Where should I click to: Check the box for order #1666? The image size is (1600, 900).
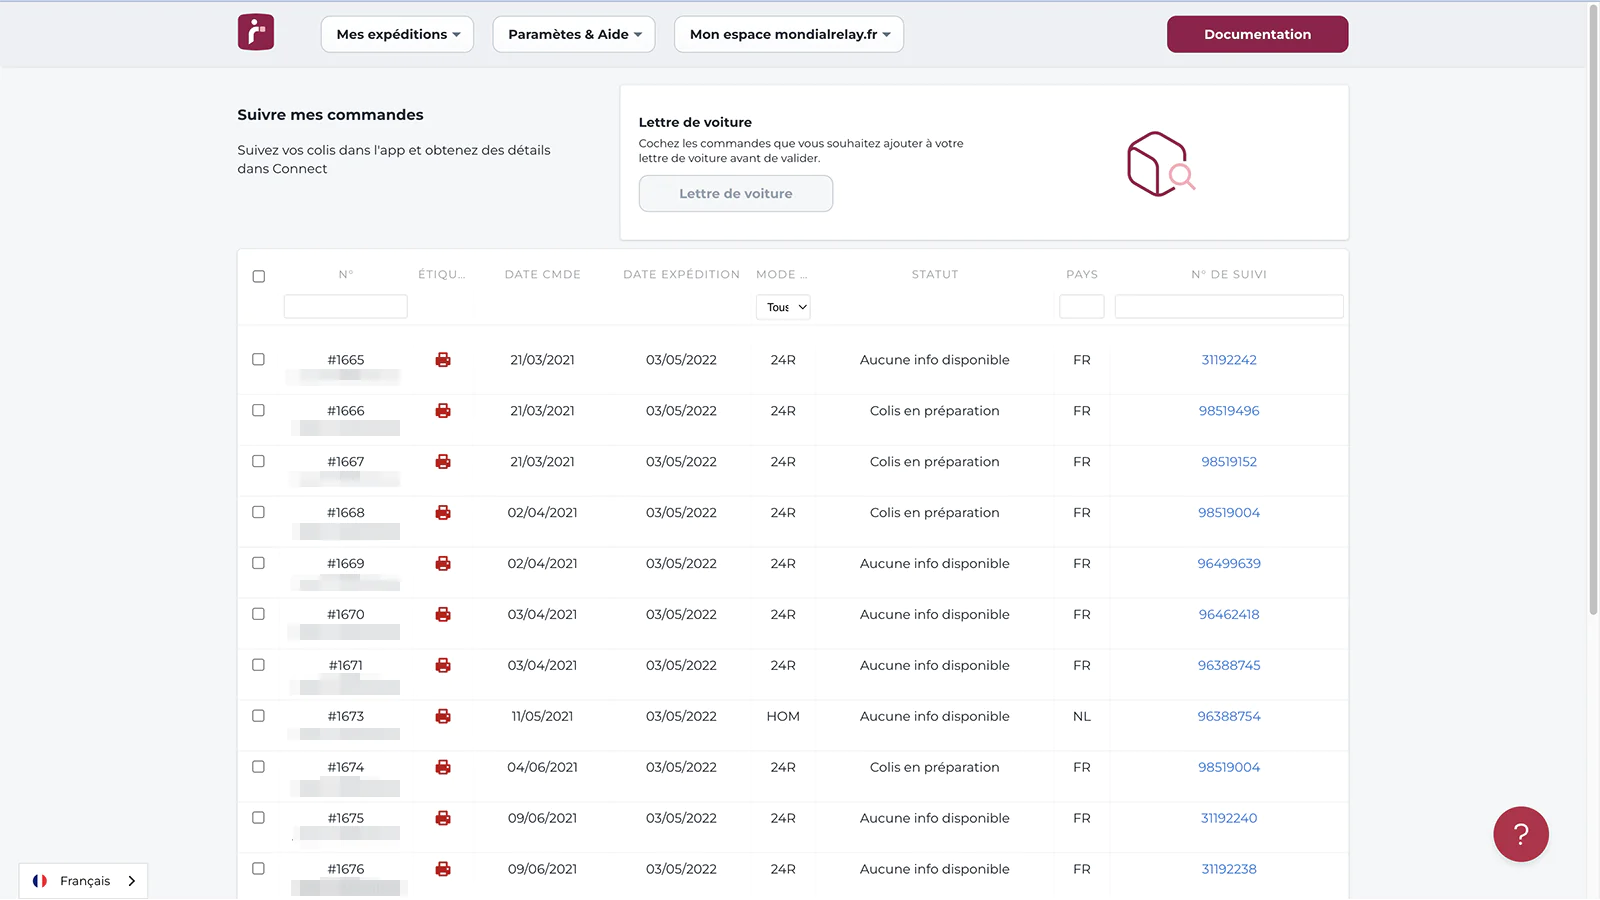[x=258, y=410]
